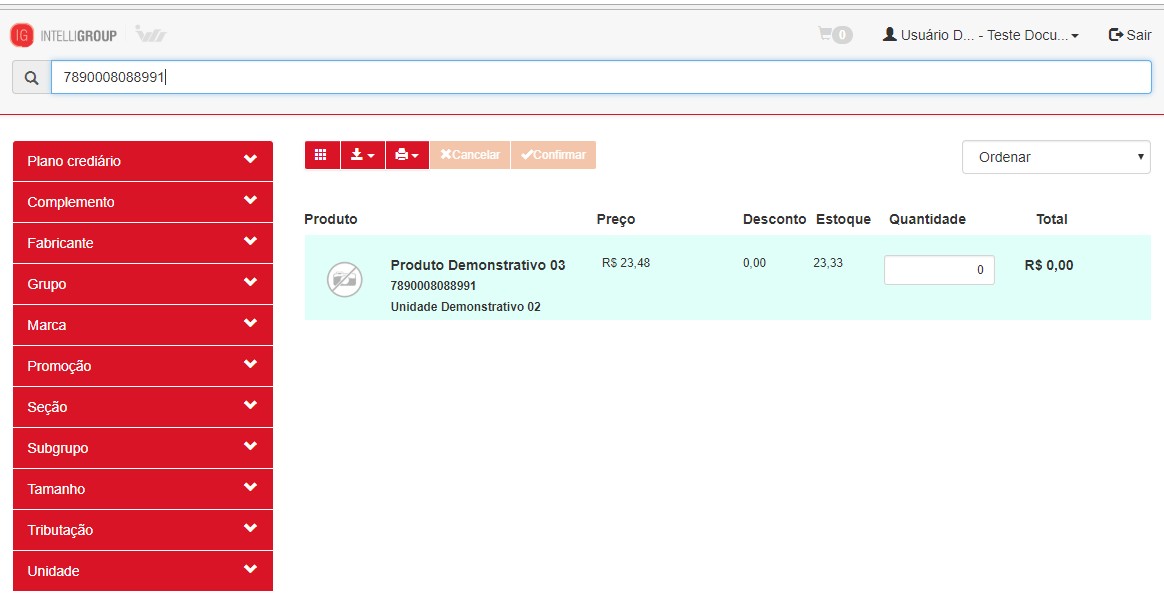Click the search magnifier icon
This screenshot has height=601, width=1164.
31,78
